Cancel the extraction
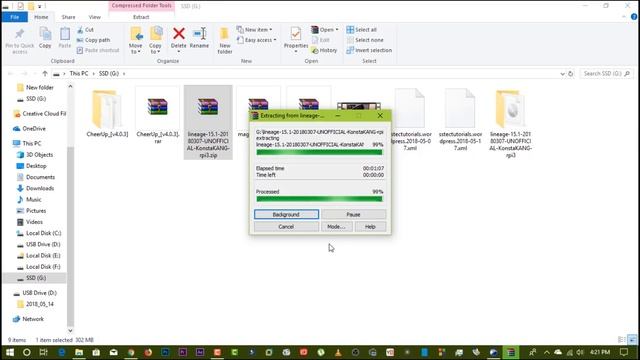 tap(286, 227)
